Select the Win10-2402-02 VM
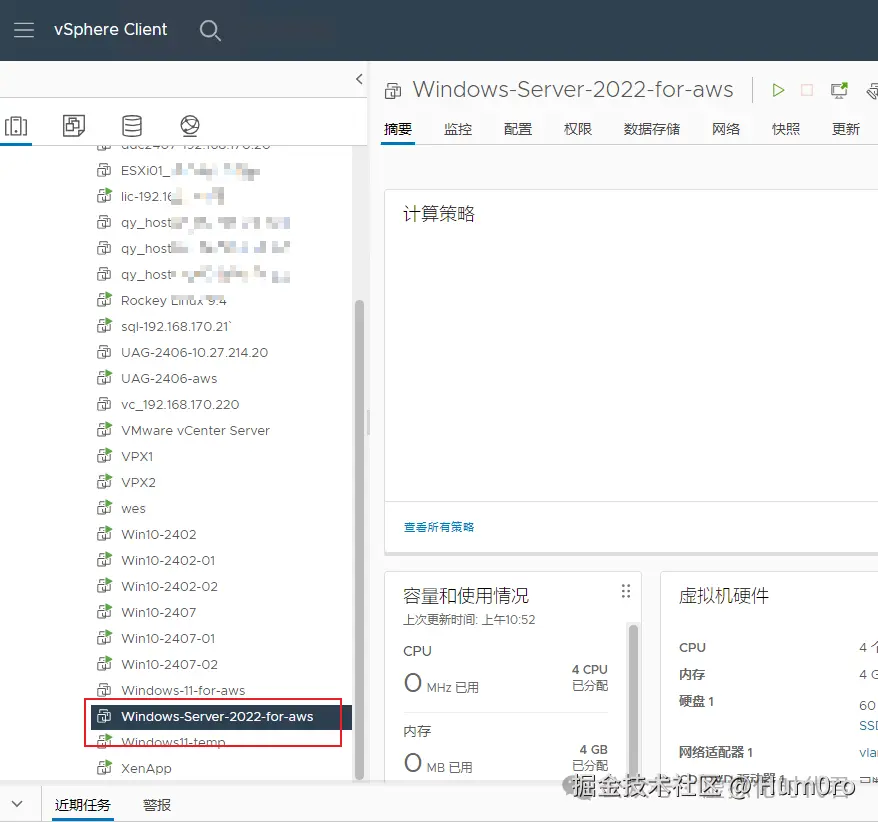The width and height of the screenshot is (878, 822). [169, 586]
